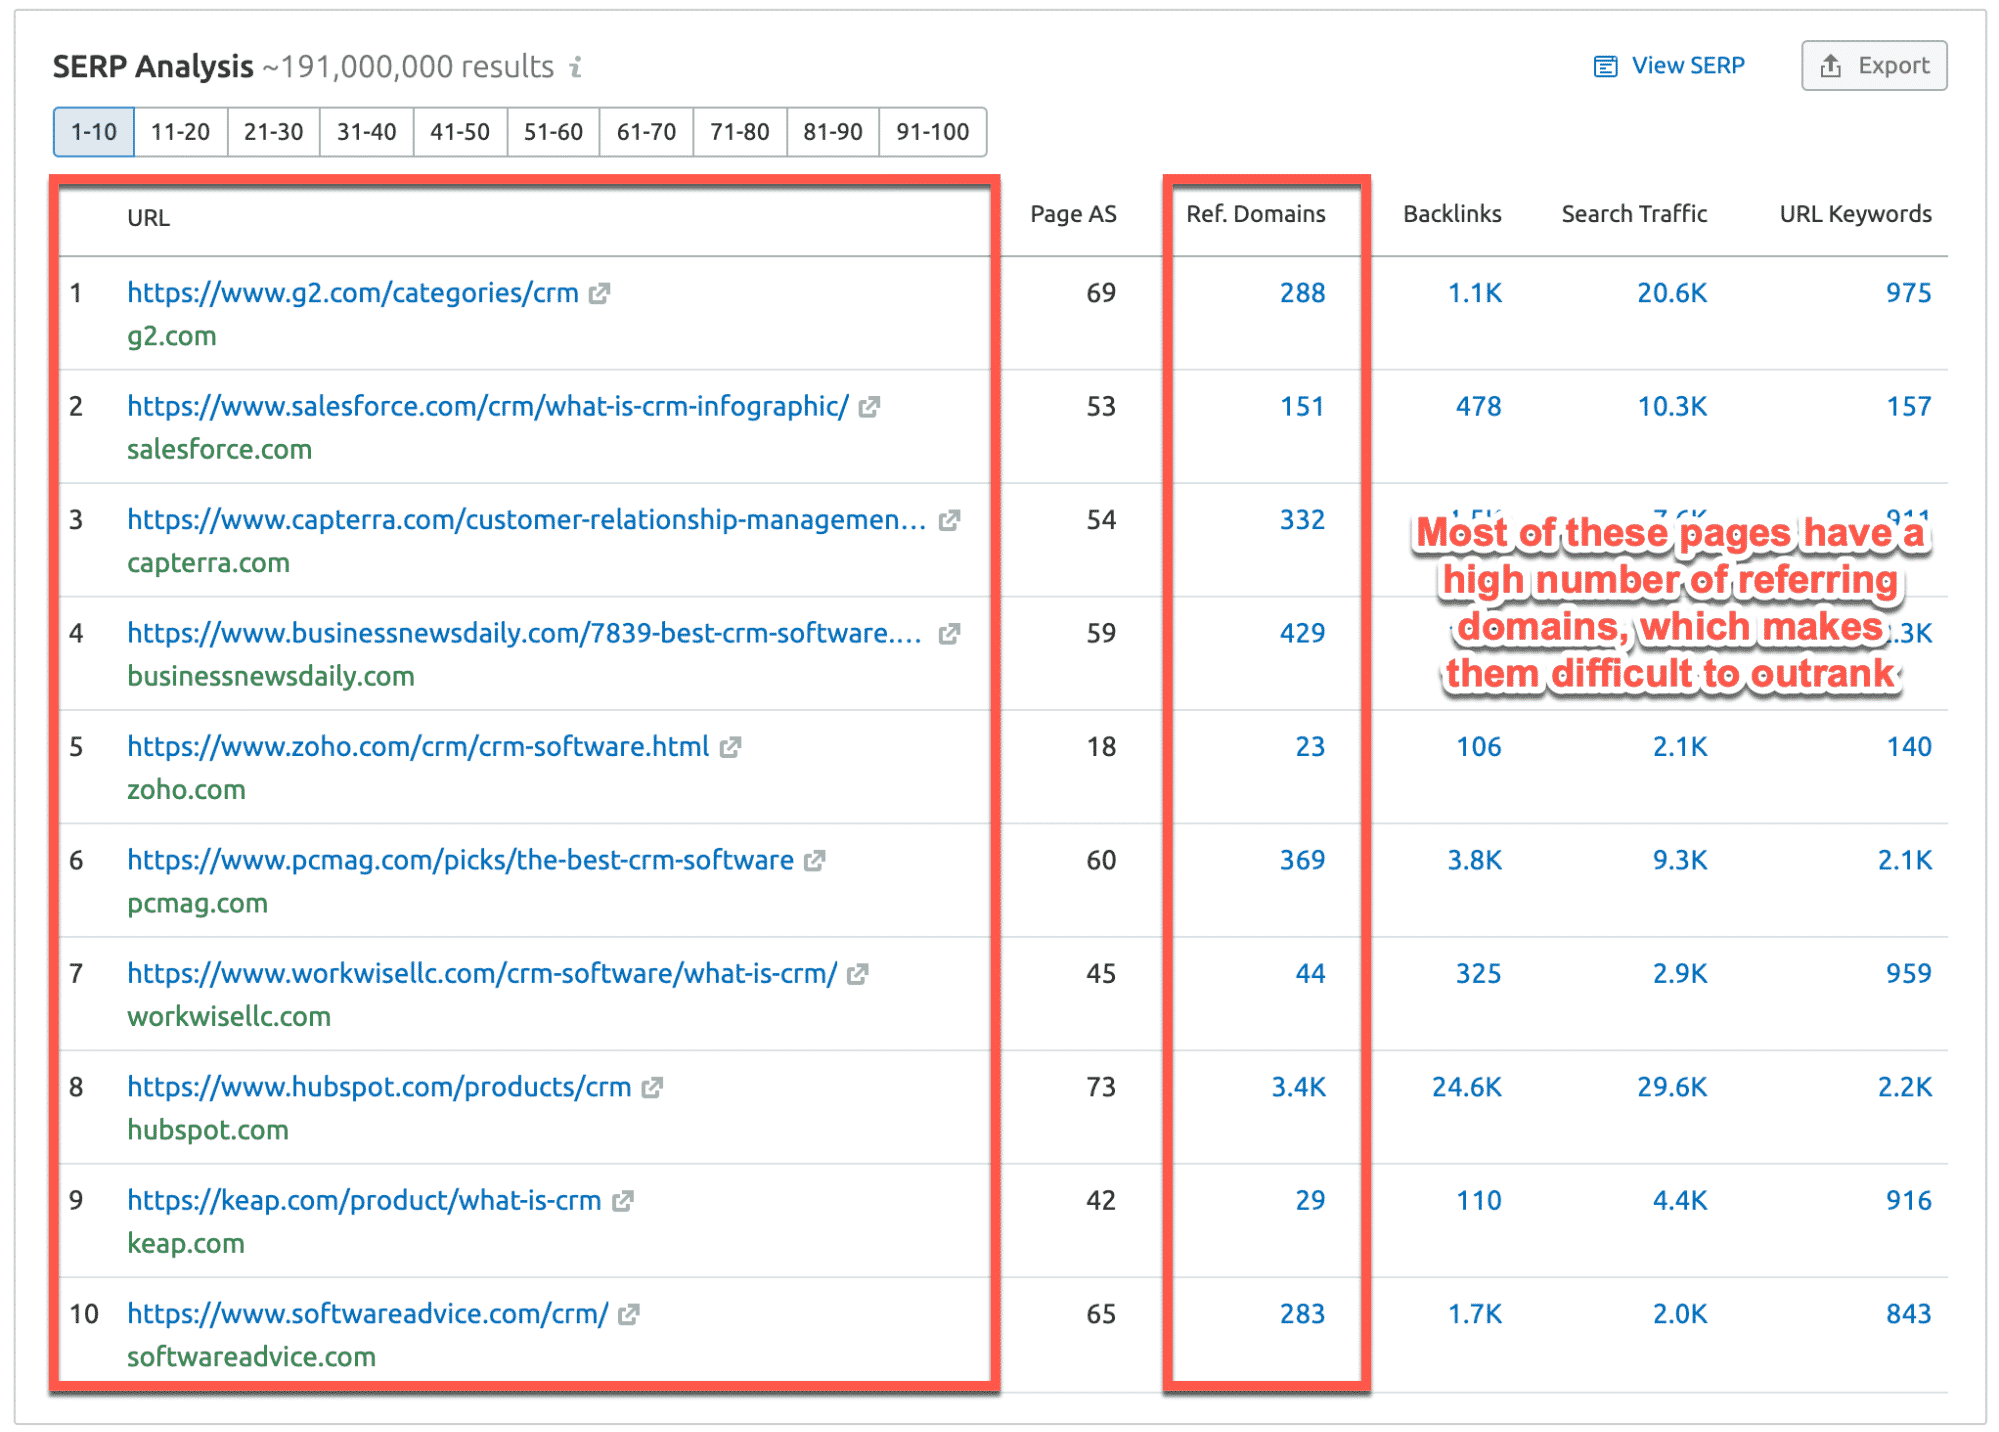The height and width of the screenshot is (1432, 1999).
Task: Open external link icon for keap URL
Action: 623,1201
